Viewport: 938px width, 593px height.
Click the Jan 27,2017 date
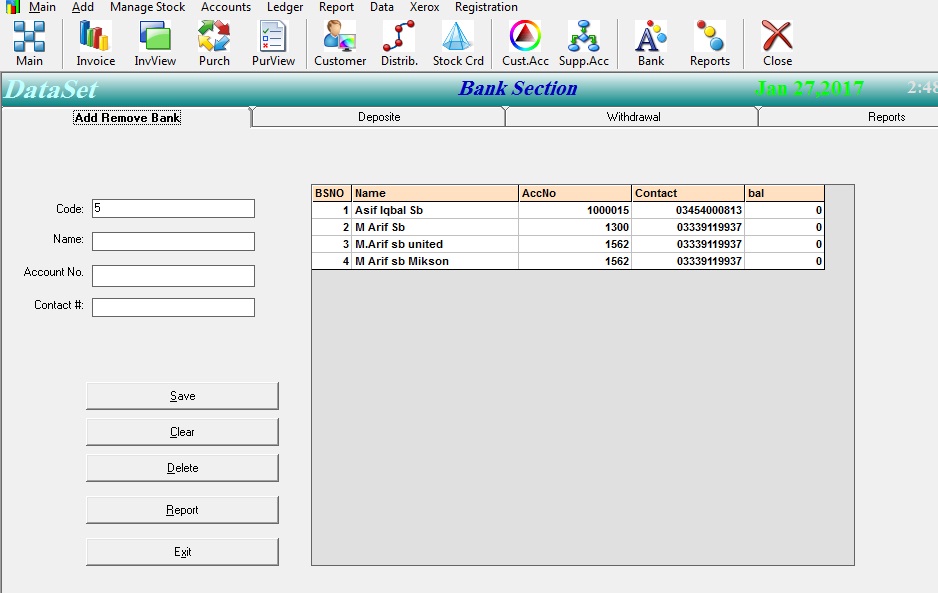pos(809,89)
